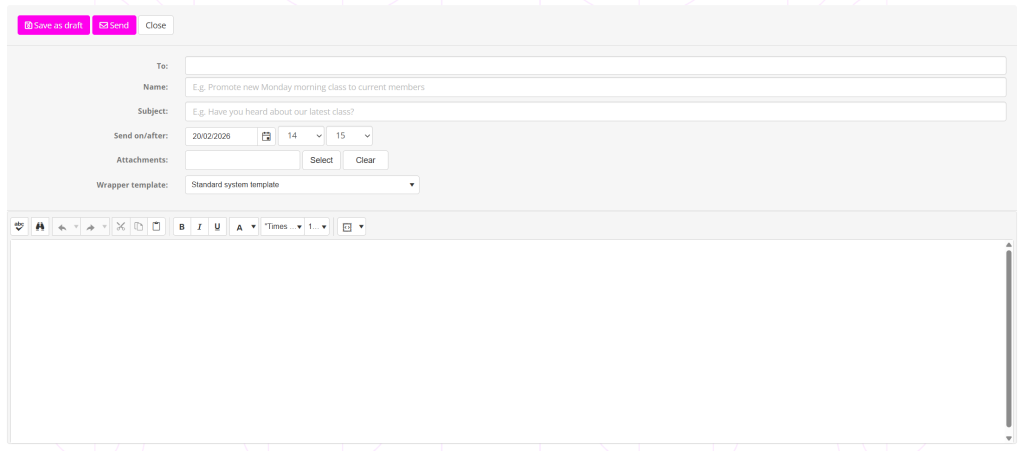Click the Save as draft button
Screen dimensions: 1024x451
(x=53, y=25)
